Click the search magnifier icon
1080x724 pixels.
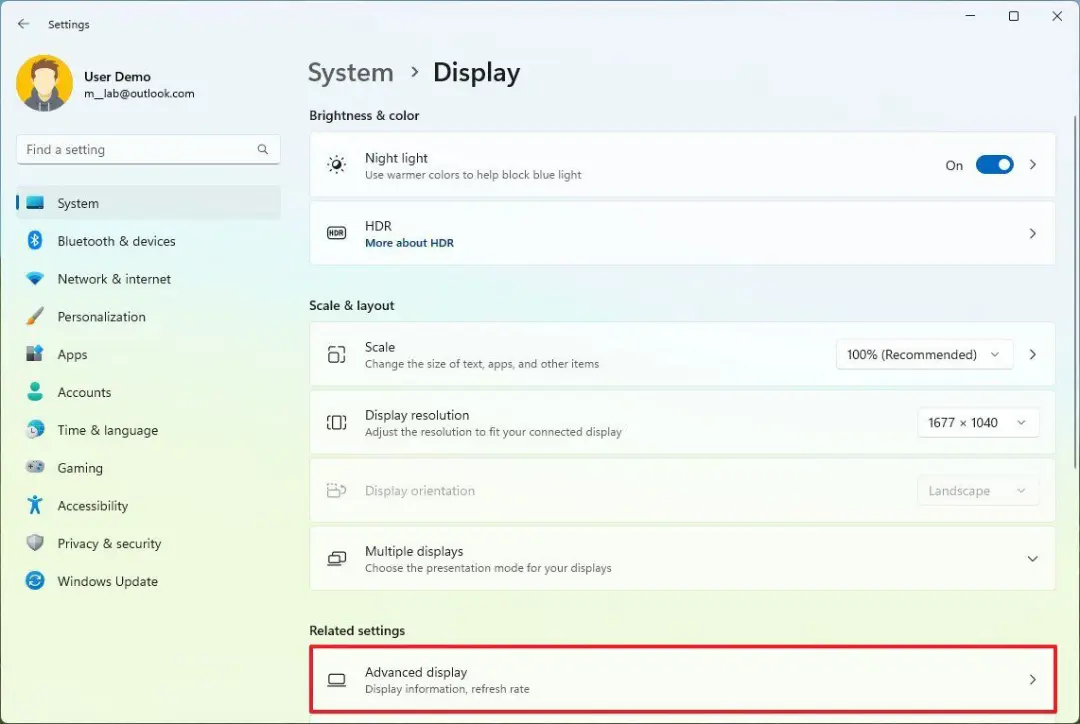coord(262,149)
